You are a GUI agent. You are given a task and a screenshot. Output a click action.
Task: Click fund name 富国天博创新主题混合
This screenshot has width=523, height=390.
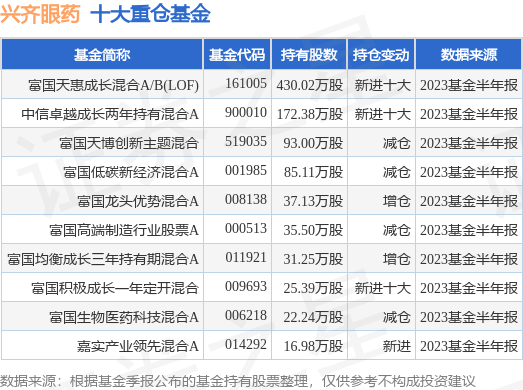129,143
